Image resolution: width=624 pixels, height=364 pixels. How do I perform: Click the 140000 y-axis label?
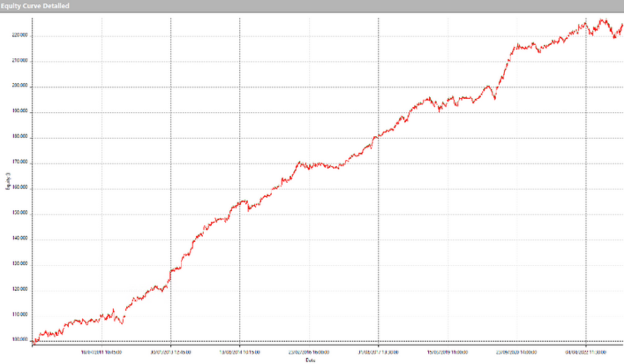(20, 238)
